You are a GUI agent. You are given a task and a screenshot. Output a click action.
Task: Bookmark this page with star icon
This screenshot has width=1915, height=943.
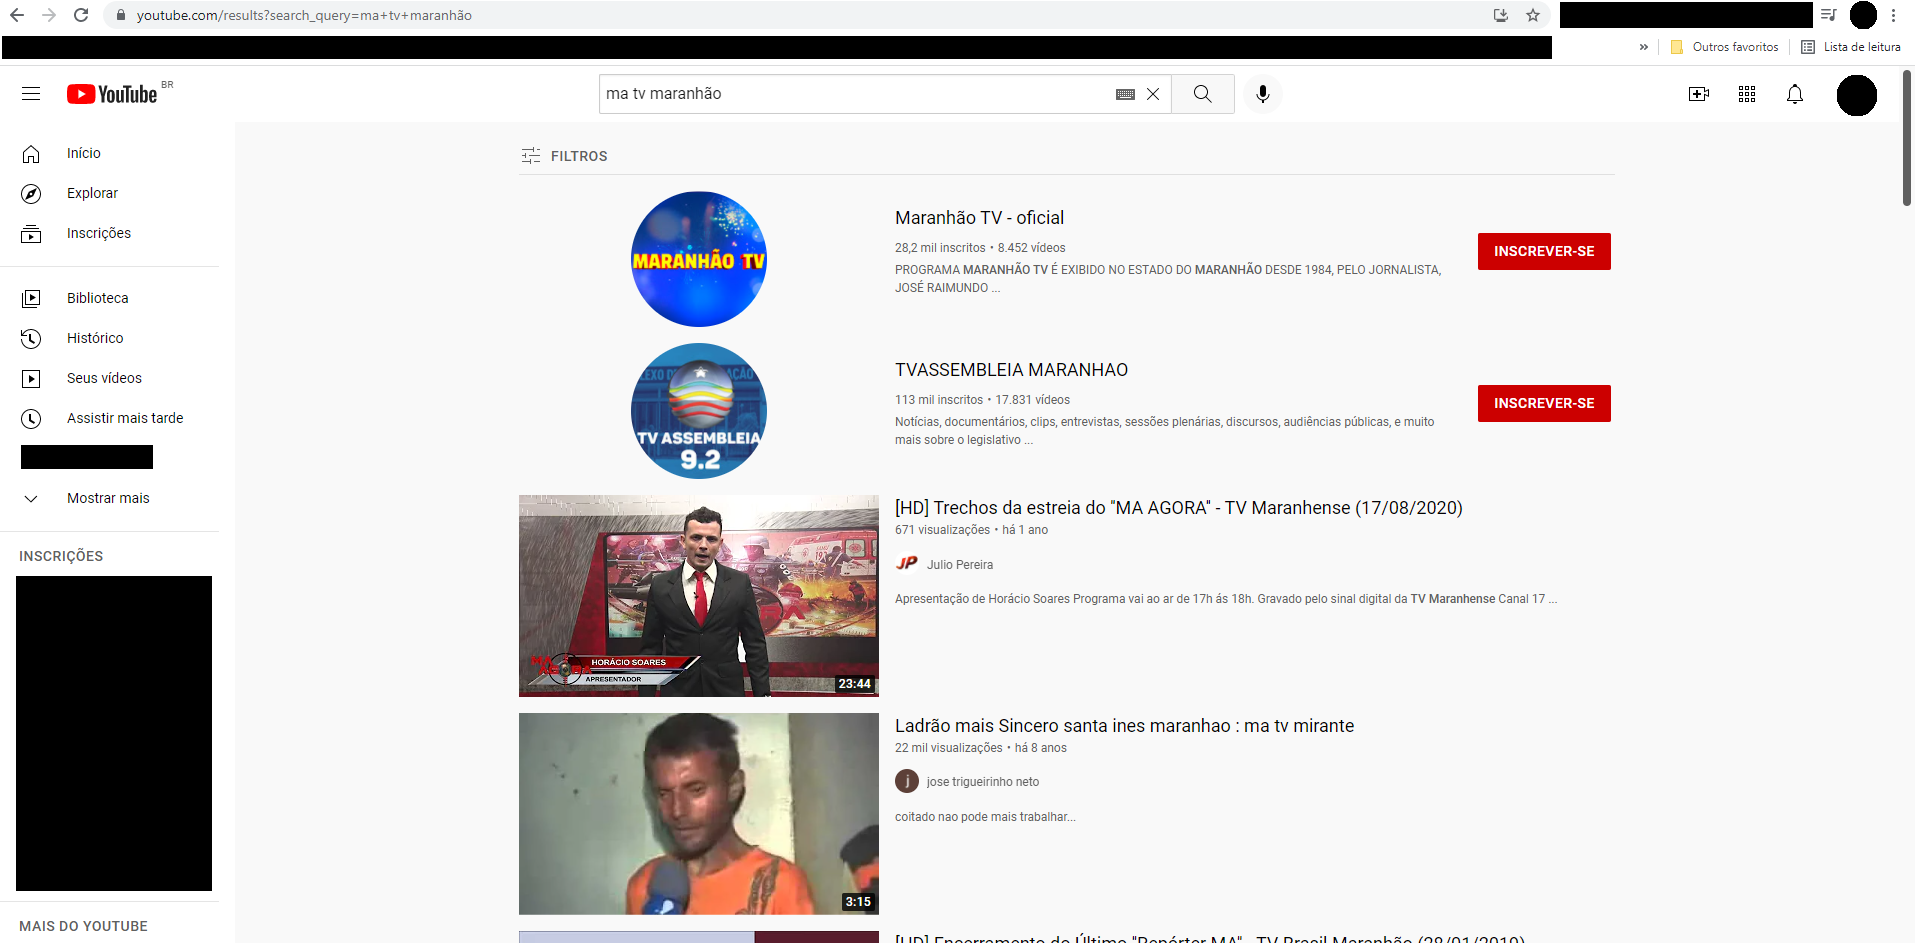click(1532, 15)
